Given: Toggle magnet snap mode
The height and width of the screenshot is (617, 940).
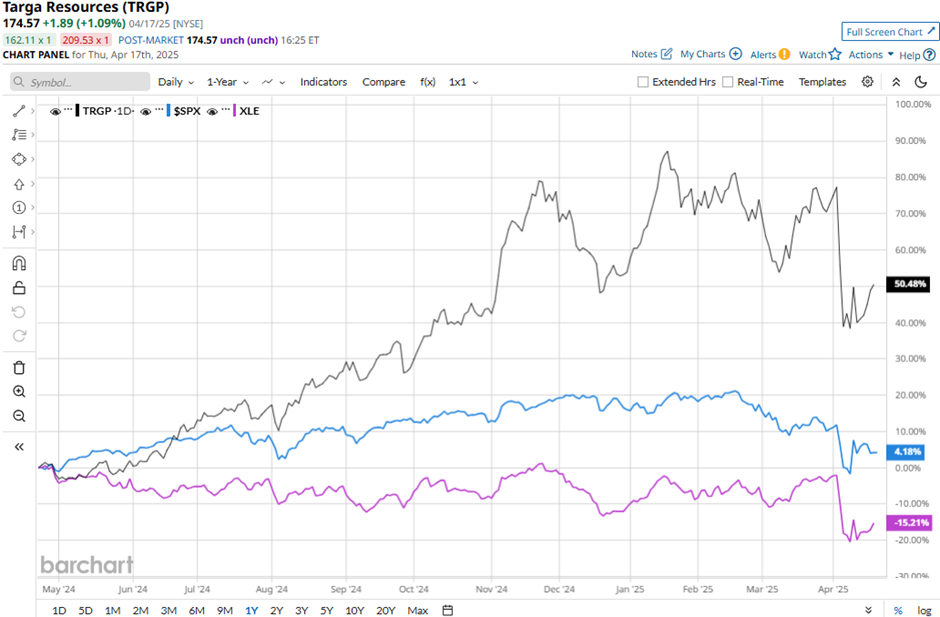Looking at the screenshot, I should tap(19, 263).
